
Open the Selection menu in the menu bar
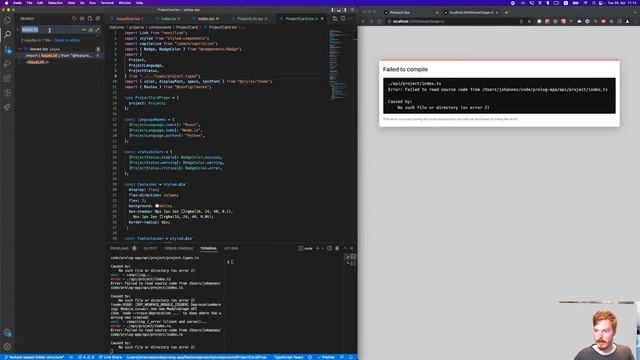(x=55, y=3)
